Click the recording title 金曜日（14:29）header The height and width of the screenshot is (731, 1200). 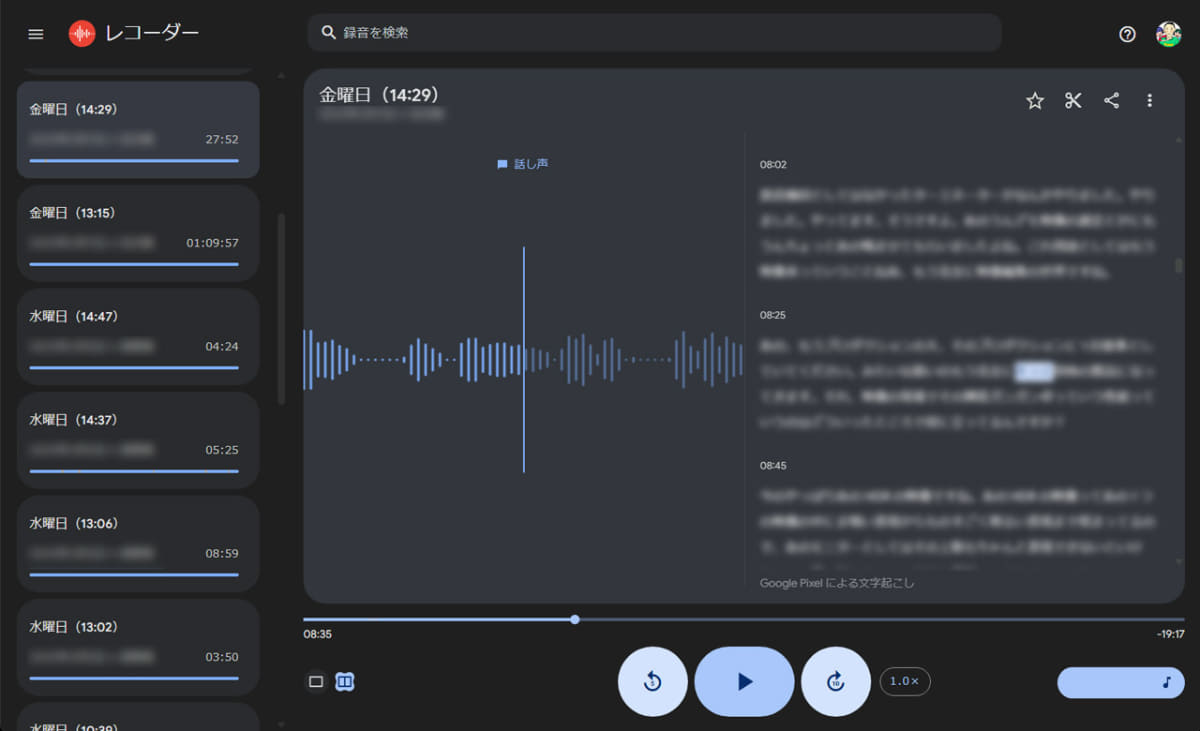point(380,95)
